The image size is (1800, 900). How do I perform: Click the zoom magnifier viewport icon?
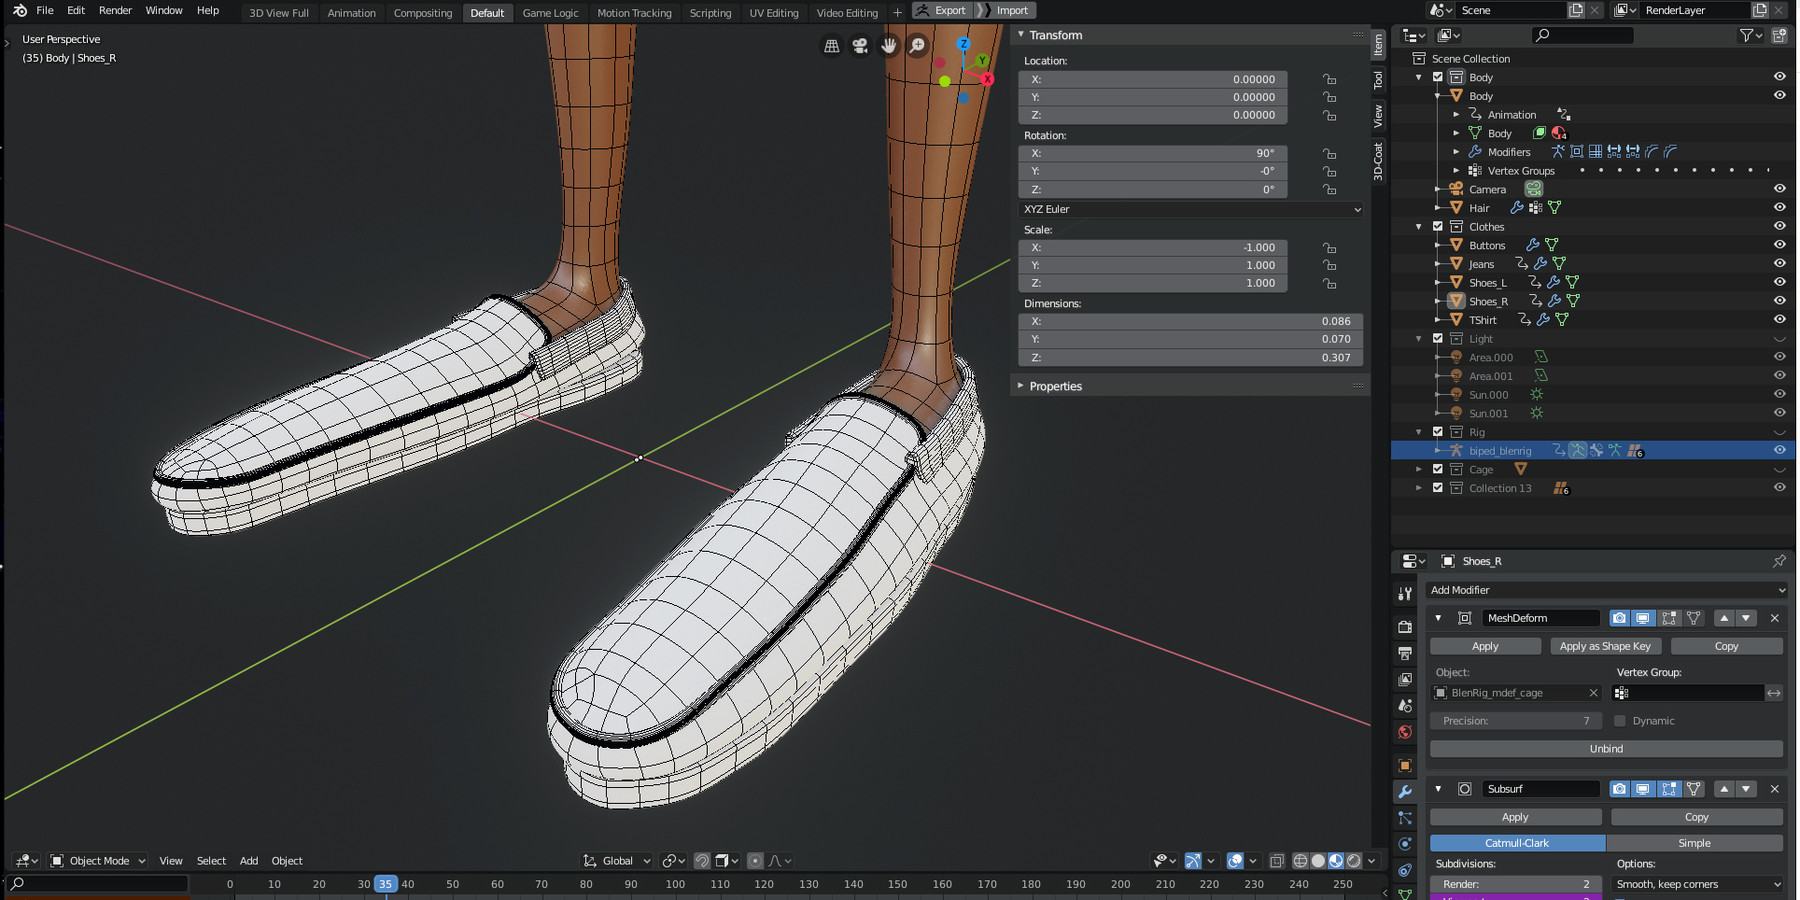pyautogui.click(x=917, y=46)
